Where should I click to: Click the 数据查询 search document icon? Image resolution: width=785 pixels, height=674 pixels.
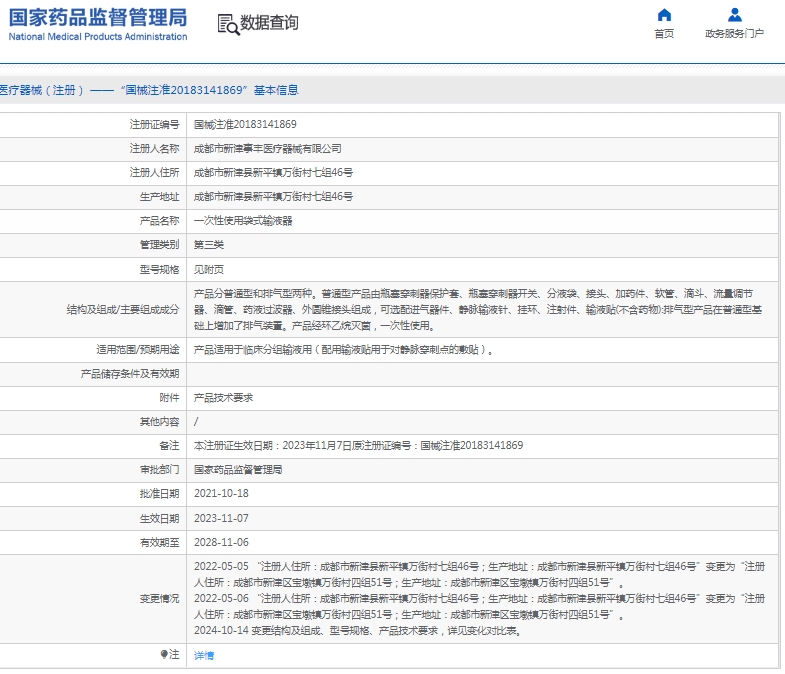pos(228,24)
